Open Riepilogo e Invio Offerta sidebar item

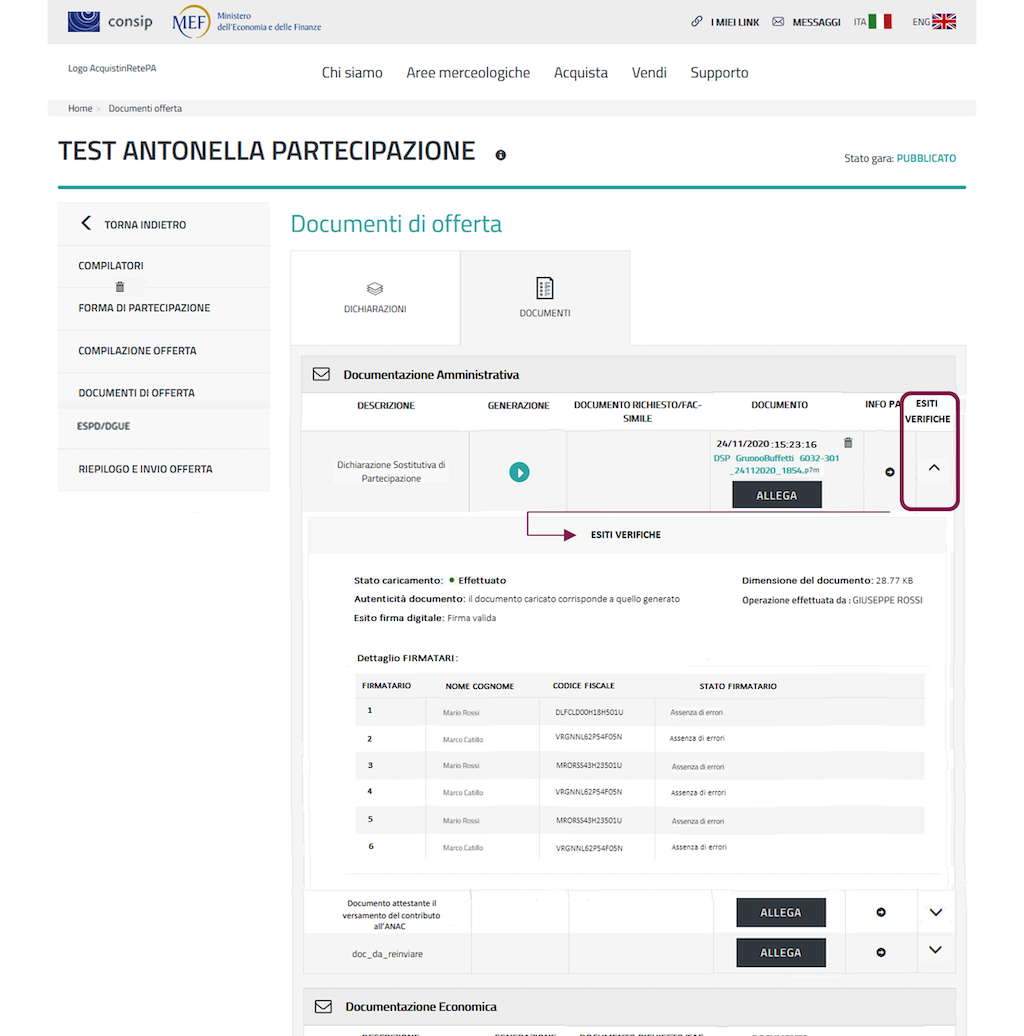145,469
